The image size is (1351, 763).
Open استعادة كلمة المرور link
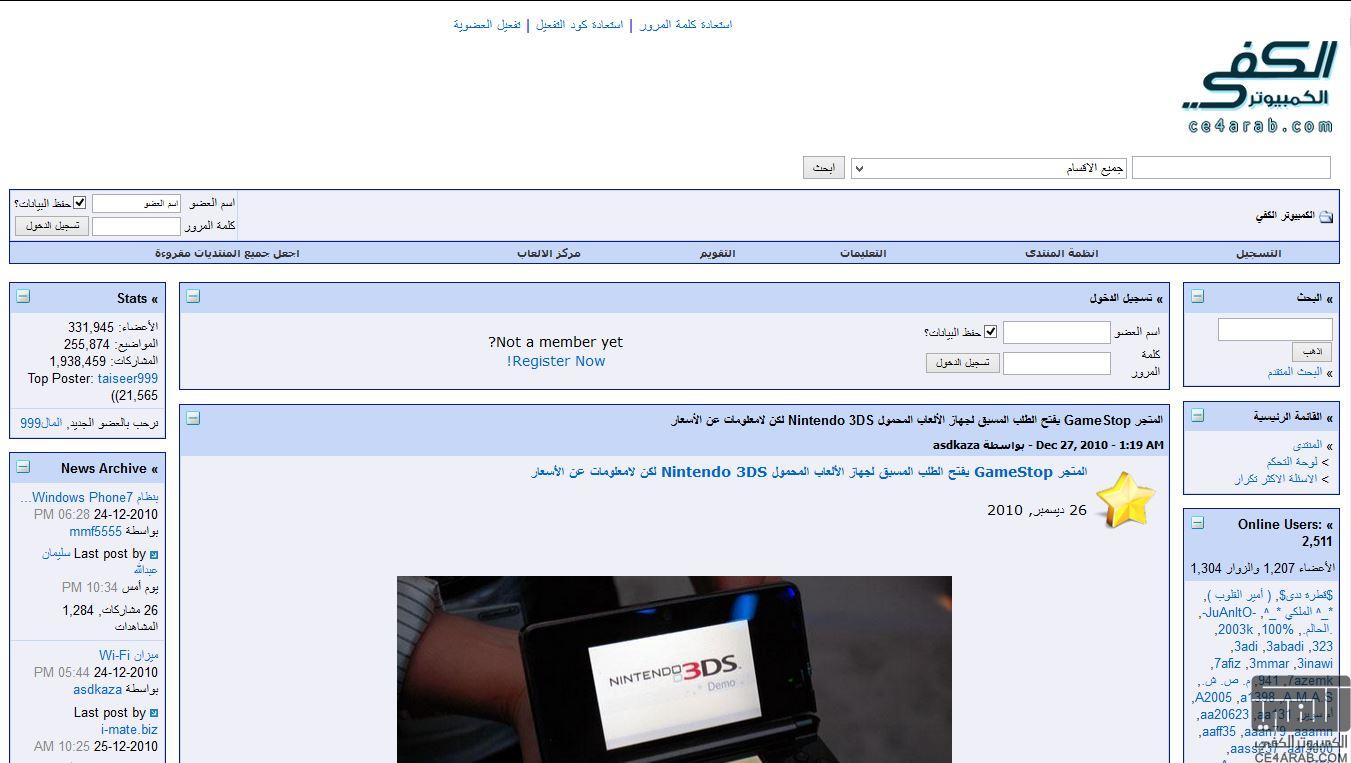coord(686,25)
